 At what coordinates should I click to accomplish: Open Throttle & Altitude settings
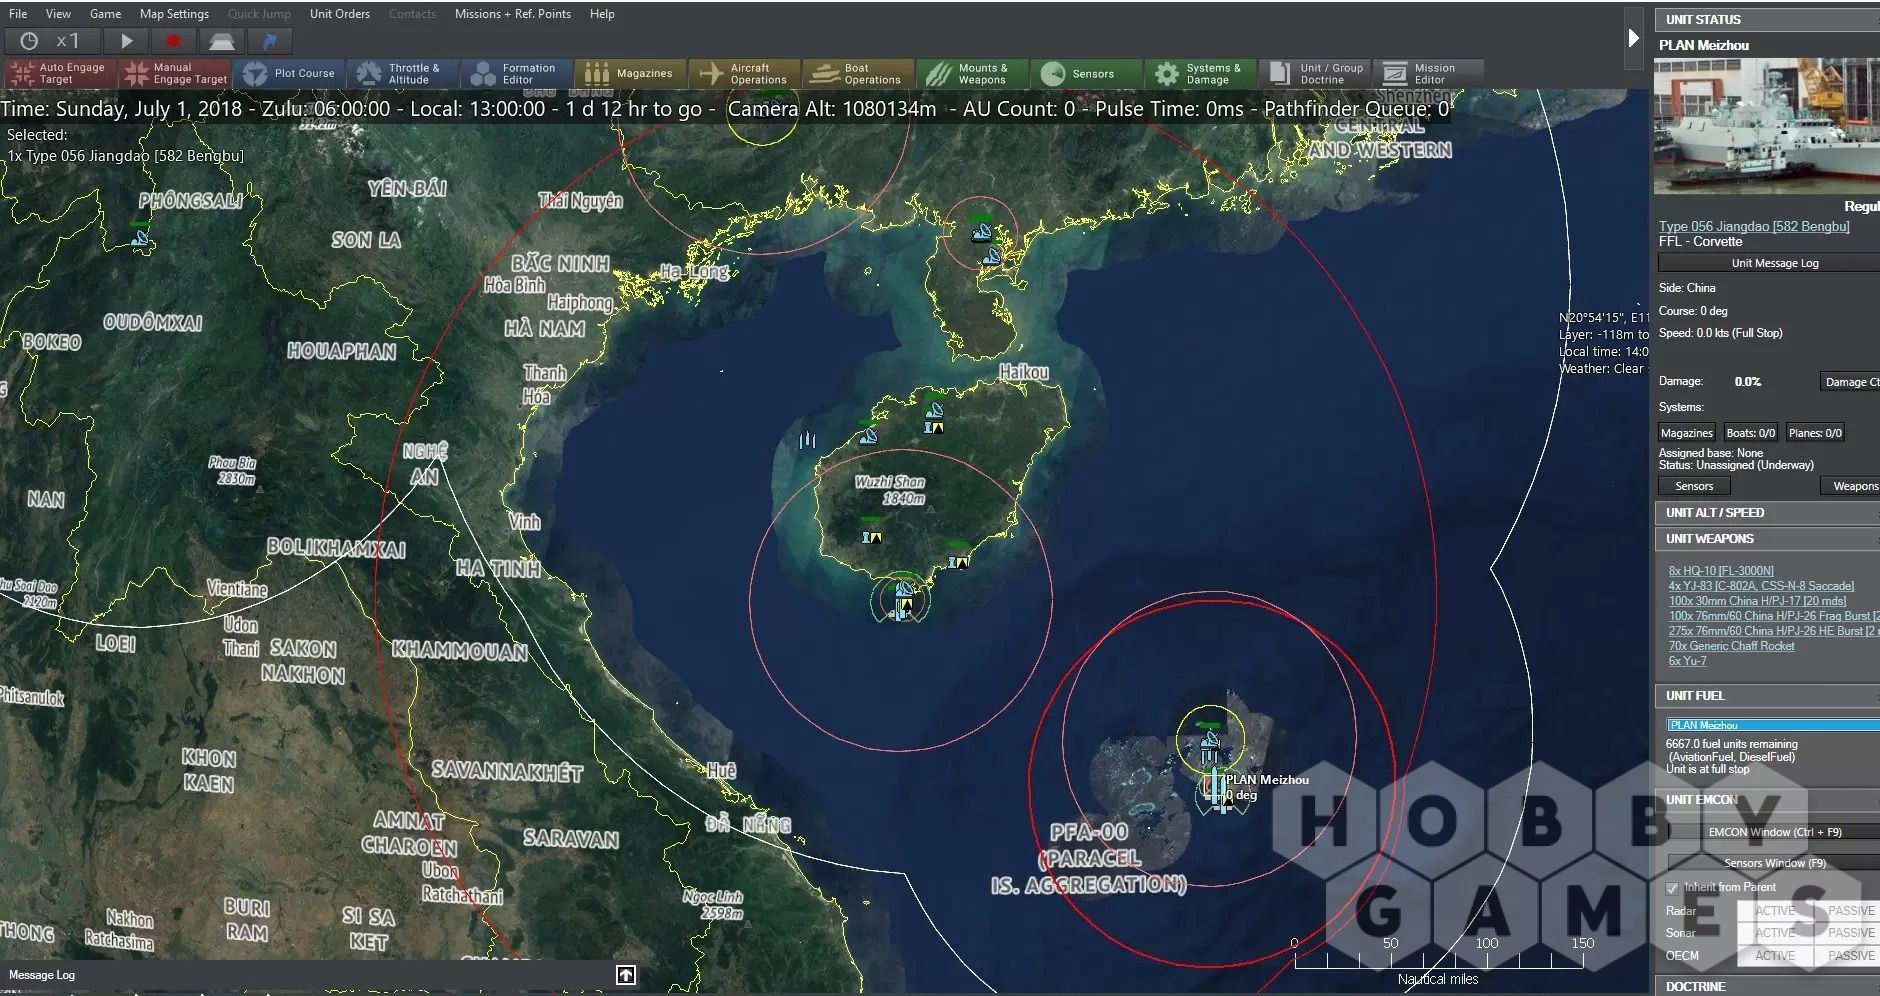click(403, 73)
